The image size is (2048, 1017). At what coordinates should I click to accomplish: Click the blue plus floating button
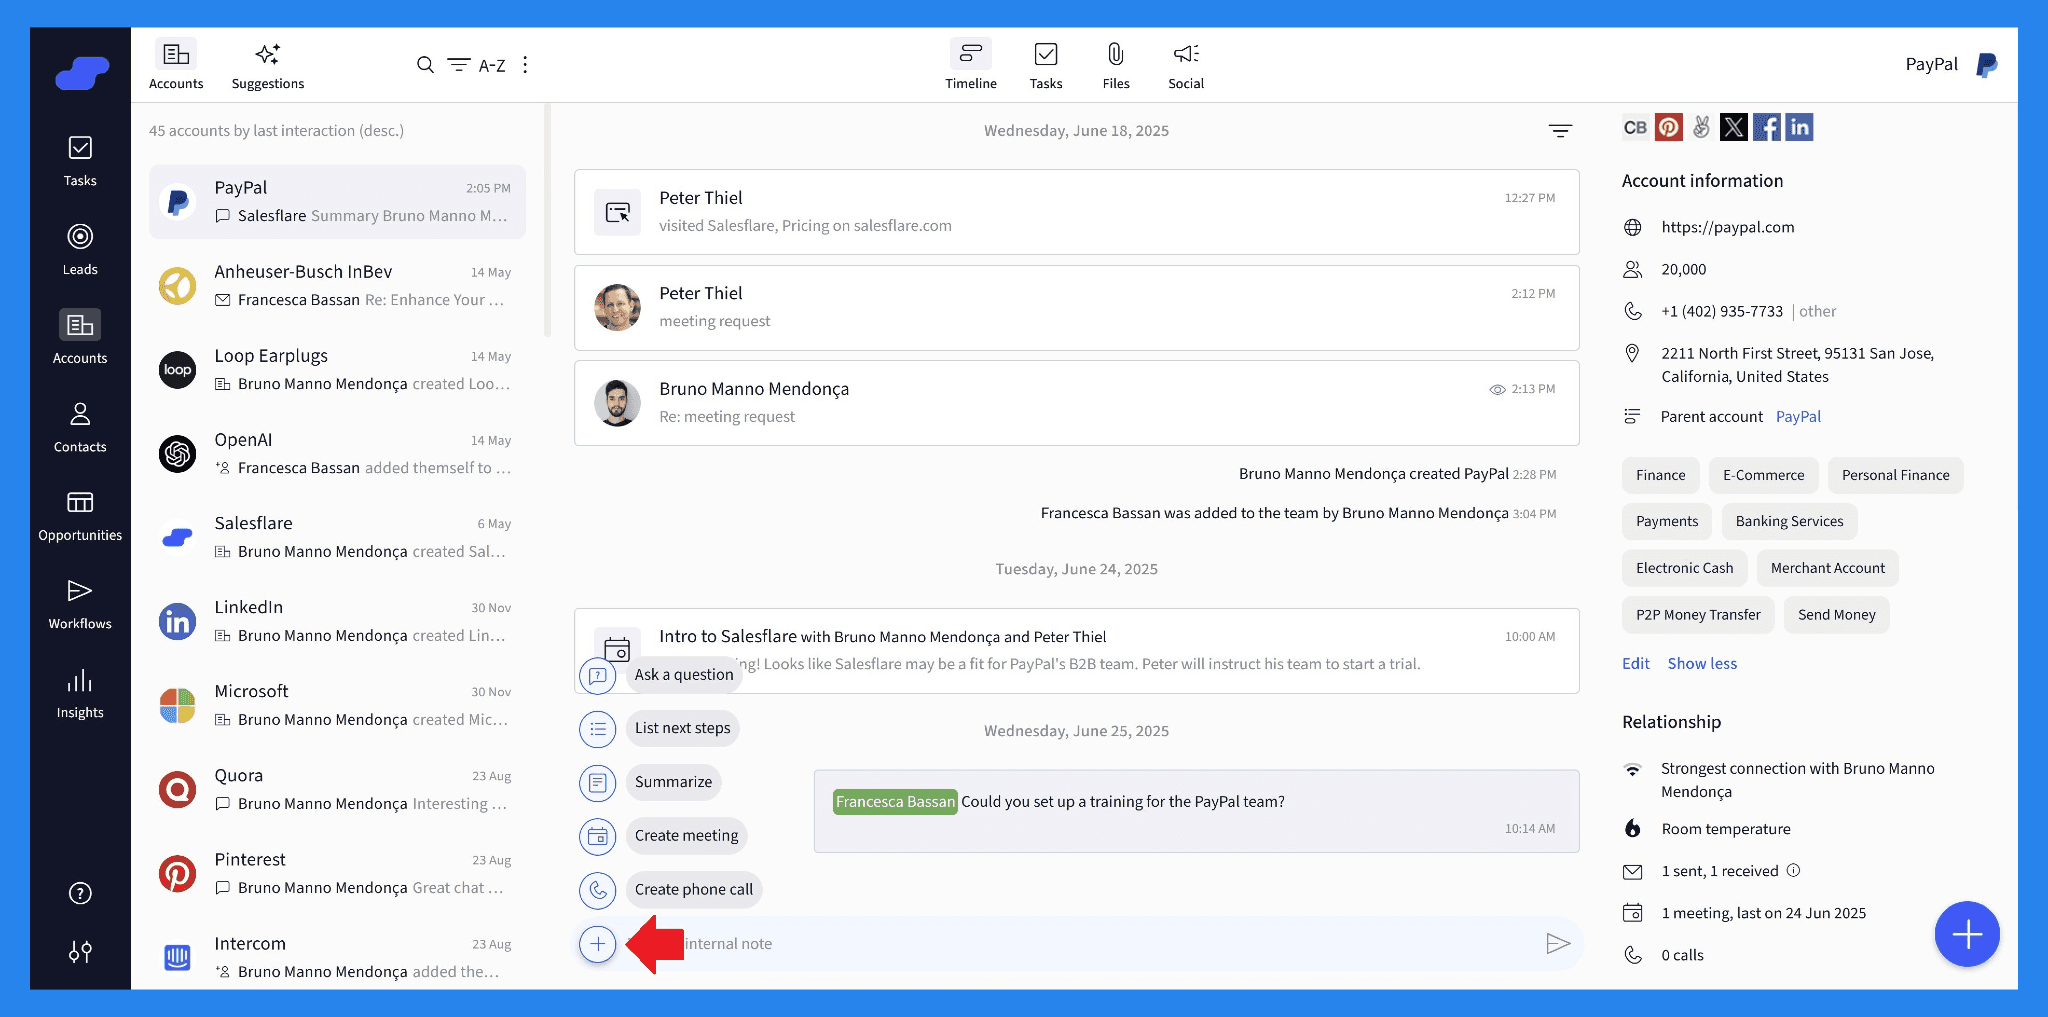coord(1967,935)
